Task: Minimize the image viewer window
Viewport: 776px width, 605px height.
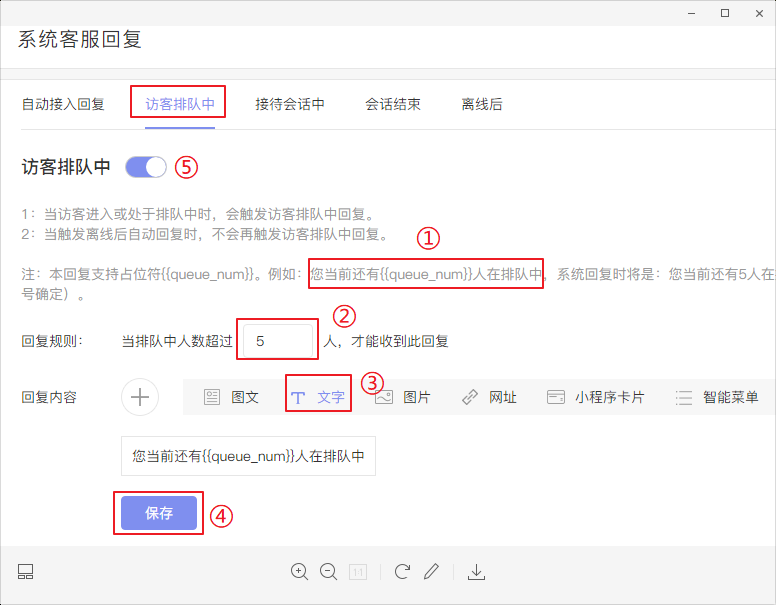Action: point(692,13)
